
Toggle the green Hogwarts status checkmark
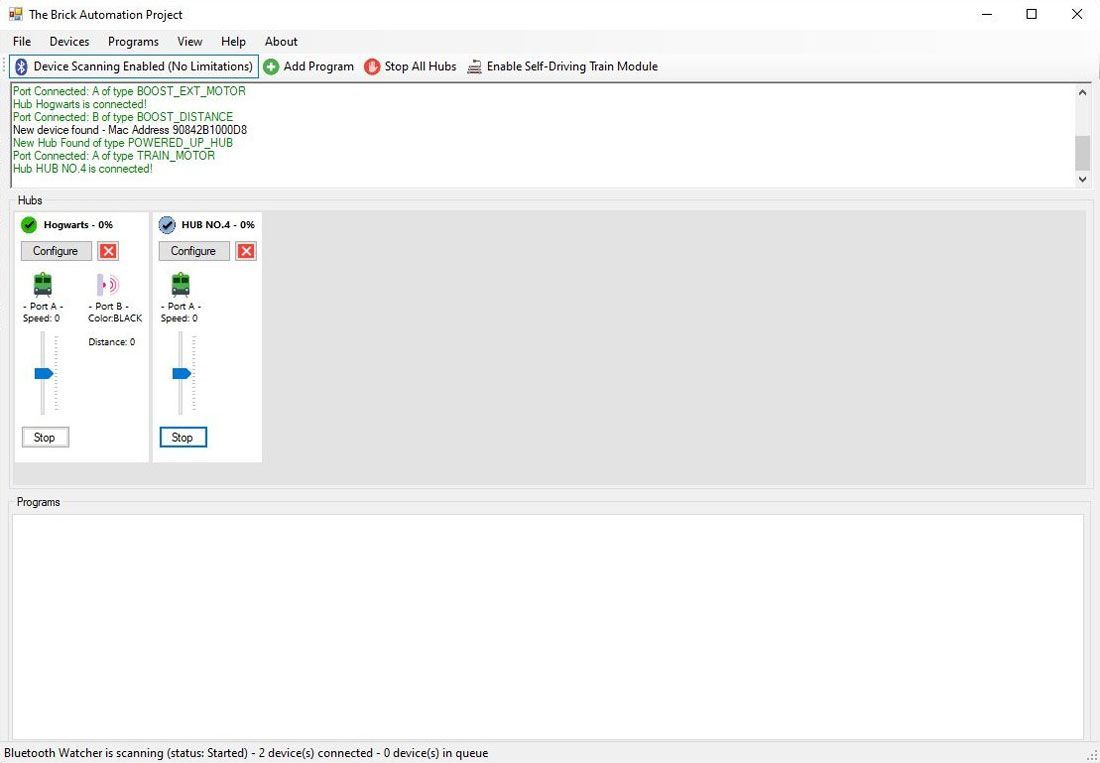coord(29,225)
